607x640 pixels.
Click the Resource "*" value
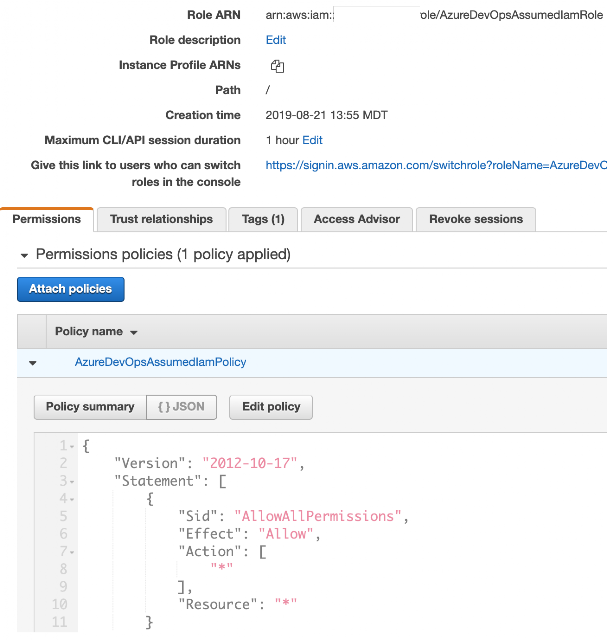tap(286, 603)
